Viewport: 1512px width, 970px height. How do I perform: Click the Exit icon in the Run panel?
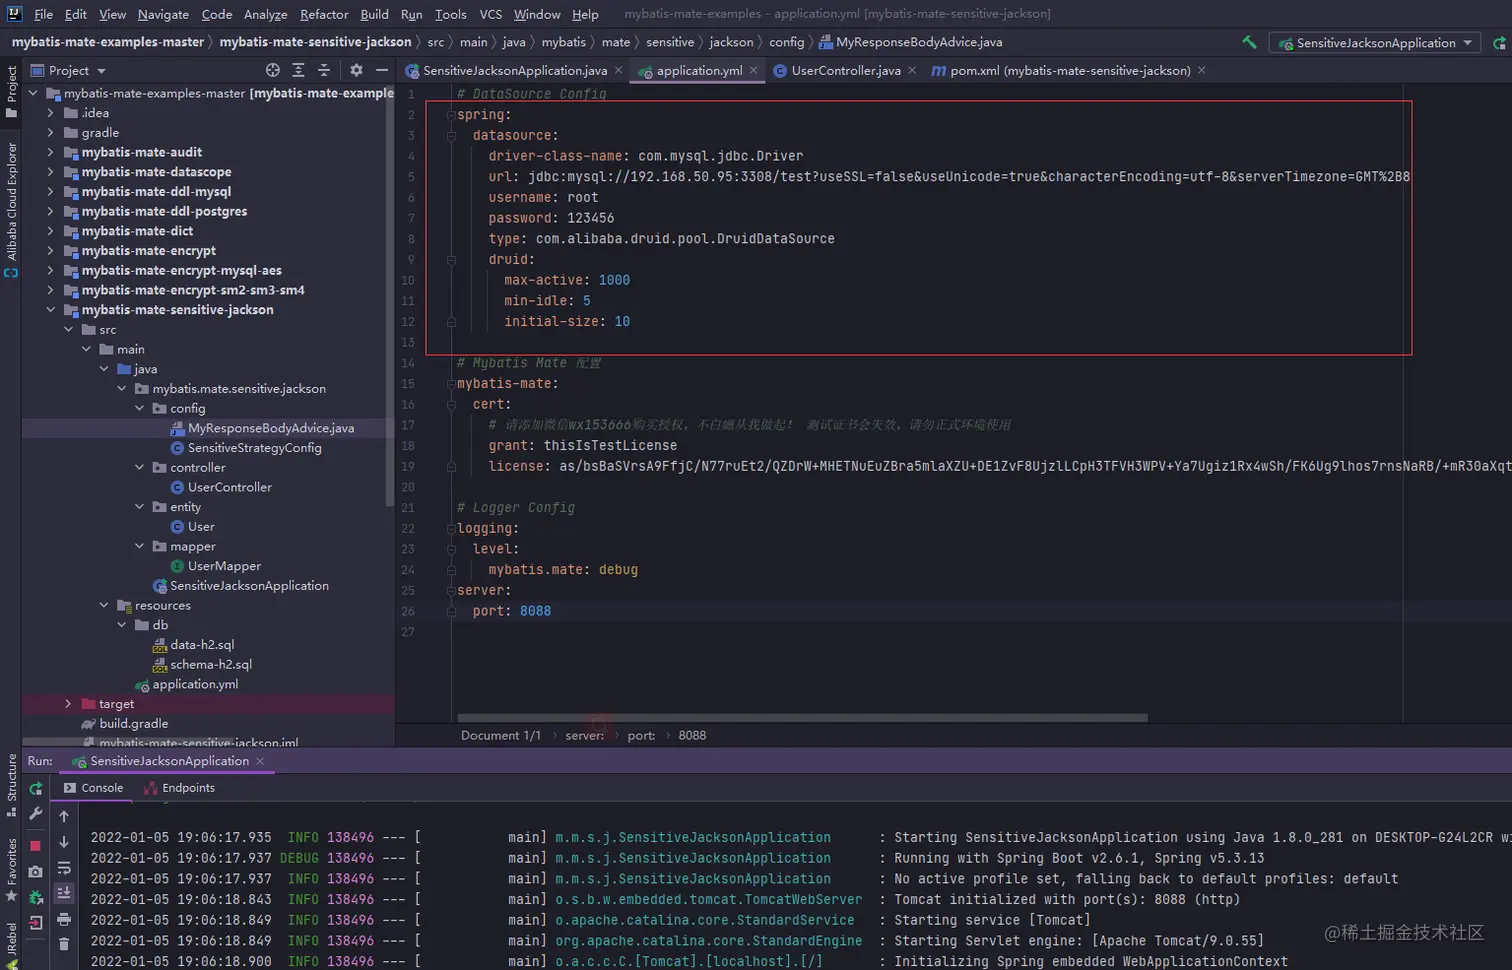pyautogui.click(x=36, y=923)
